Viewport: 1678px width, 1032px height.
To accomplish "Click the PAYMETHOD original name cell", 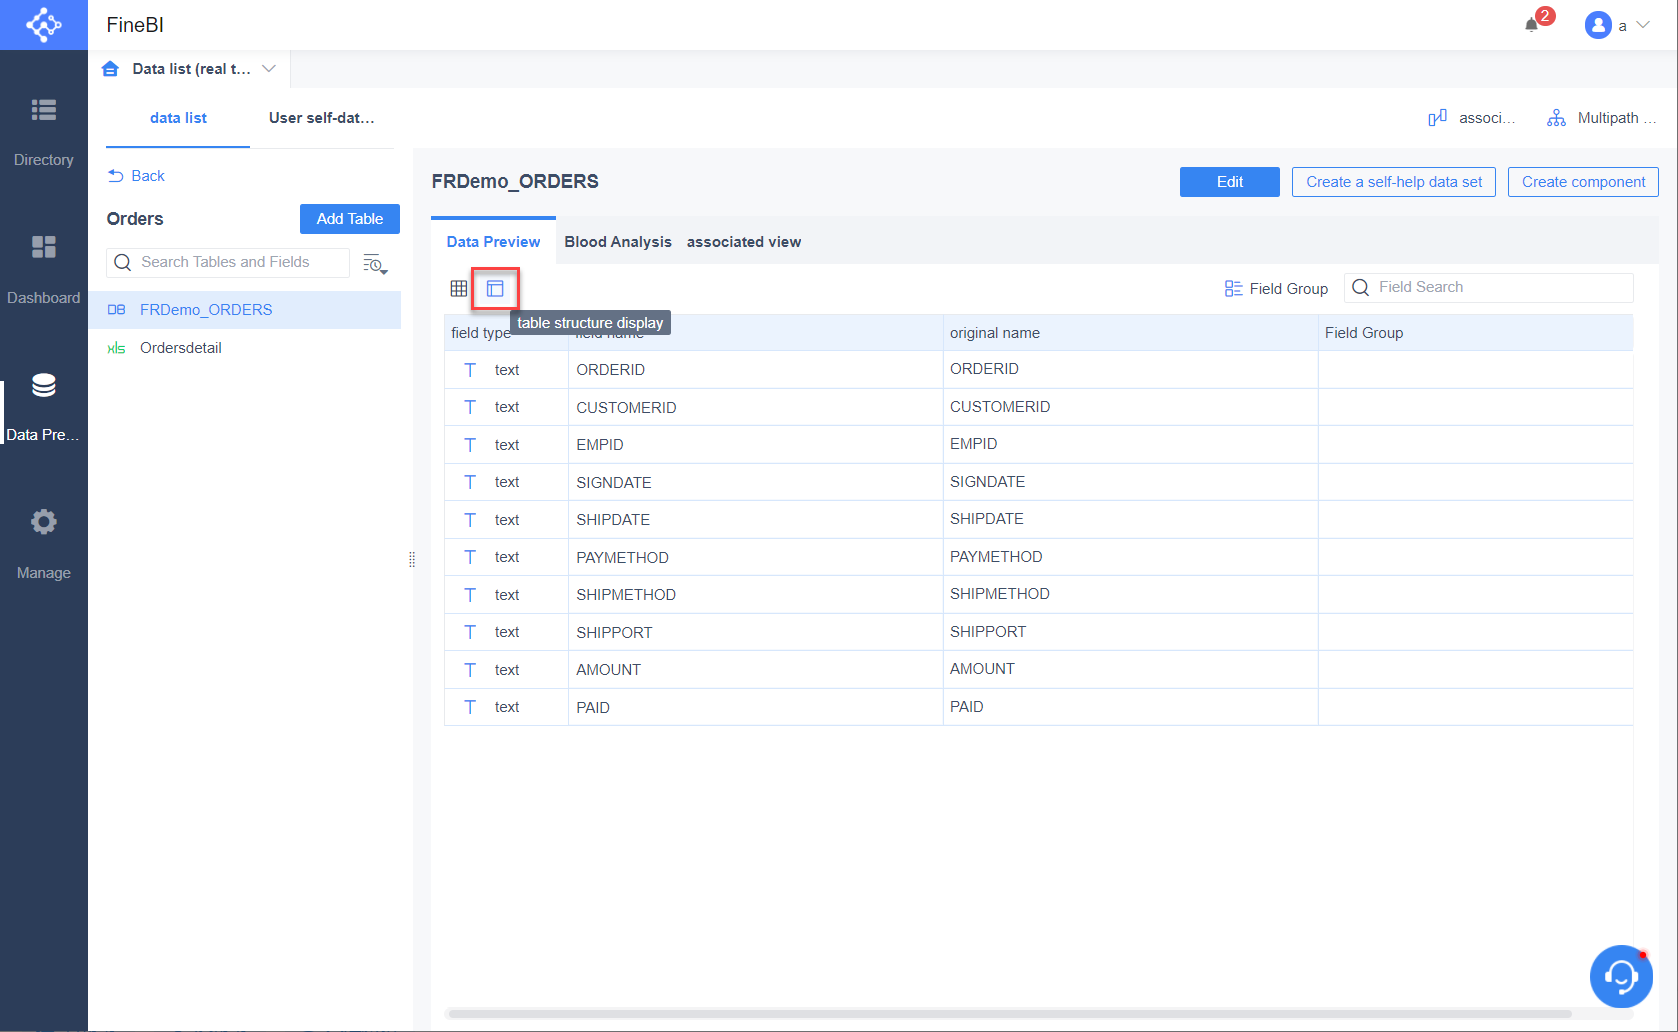I will click(x=1130, y=557).
